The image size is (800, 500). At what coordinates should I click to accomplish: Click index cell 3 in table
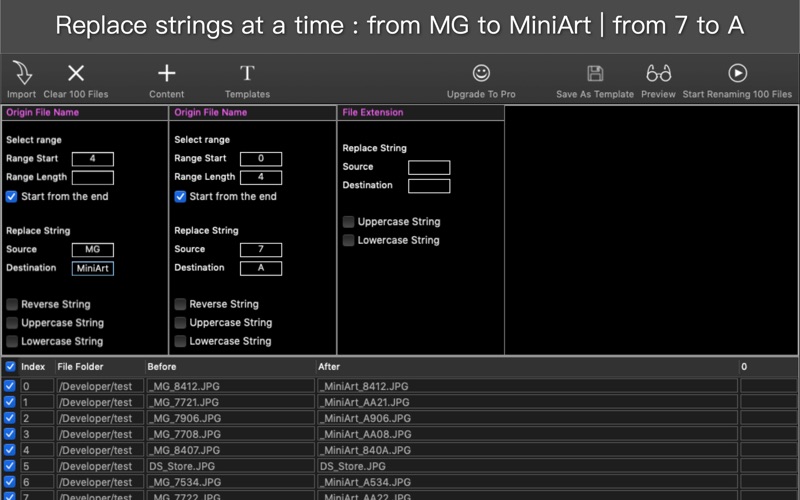(37, 434)
